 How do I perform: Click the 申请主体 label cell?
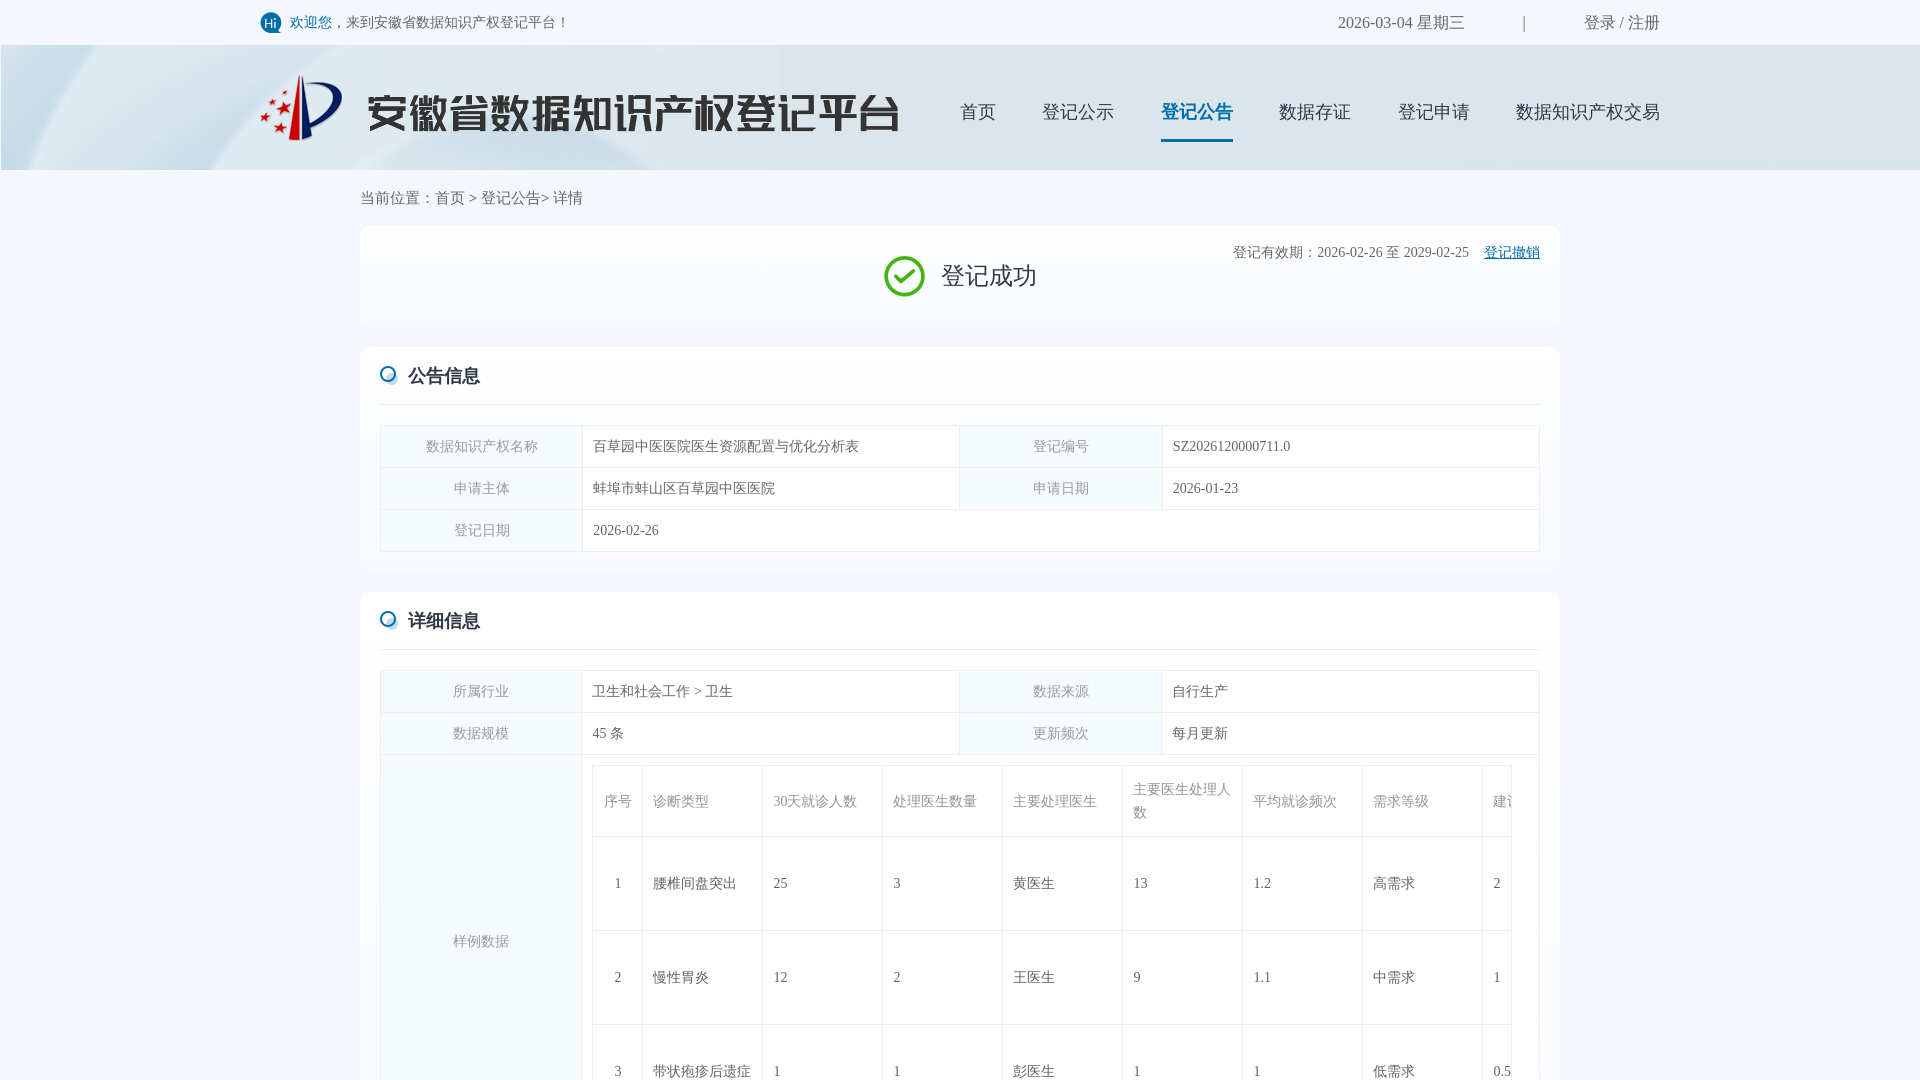coord(482,489)
